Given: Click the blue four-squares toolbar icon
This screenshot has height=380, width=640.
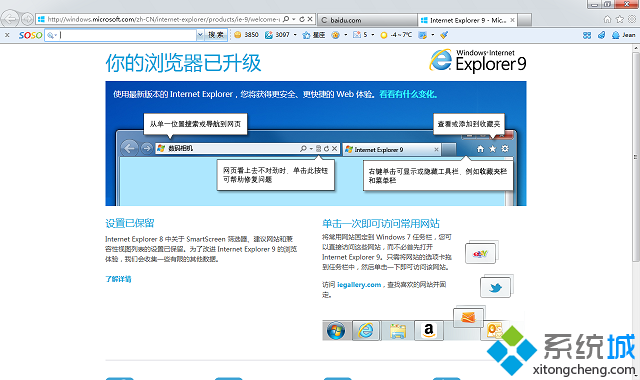Looking at the screenshot, I should pos(587,36).
